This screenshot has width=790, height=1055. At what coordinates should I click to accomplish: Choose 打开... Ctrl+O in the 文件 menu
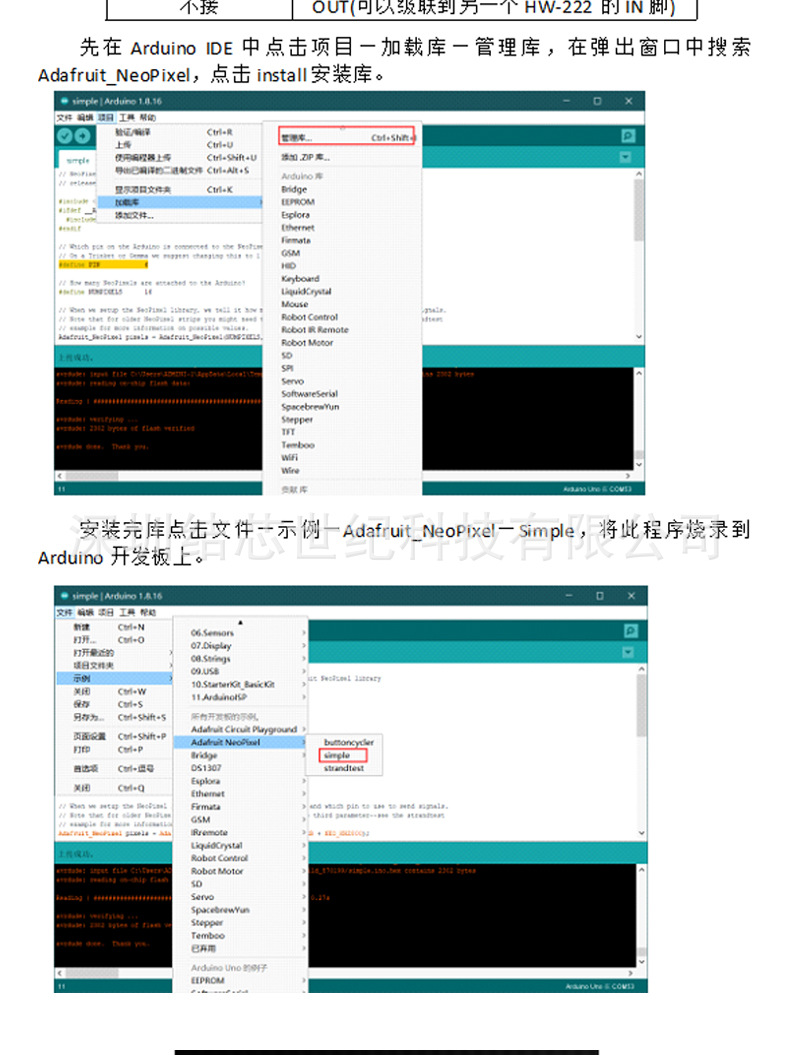coord(114,640)
